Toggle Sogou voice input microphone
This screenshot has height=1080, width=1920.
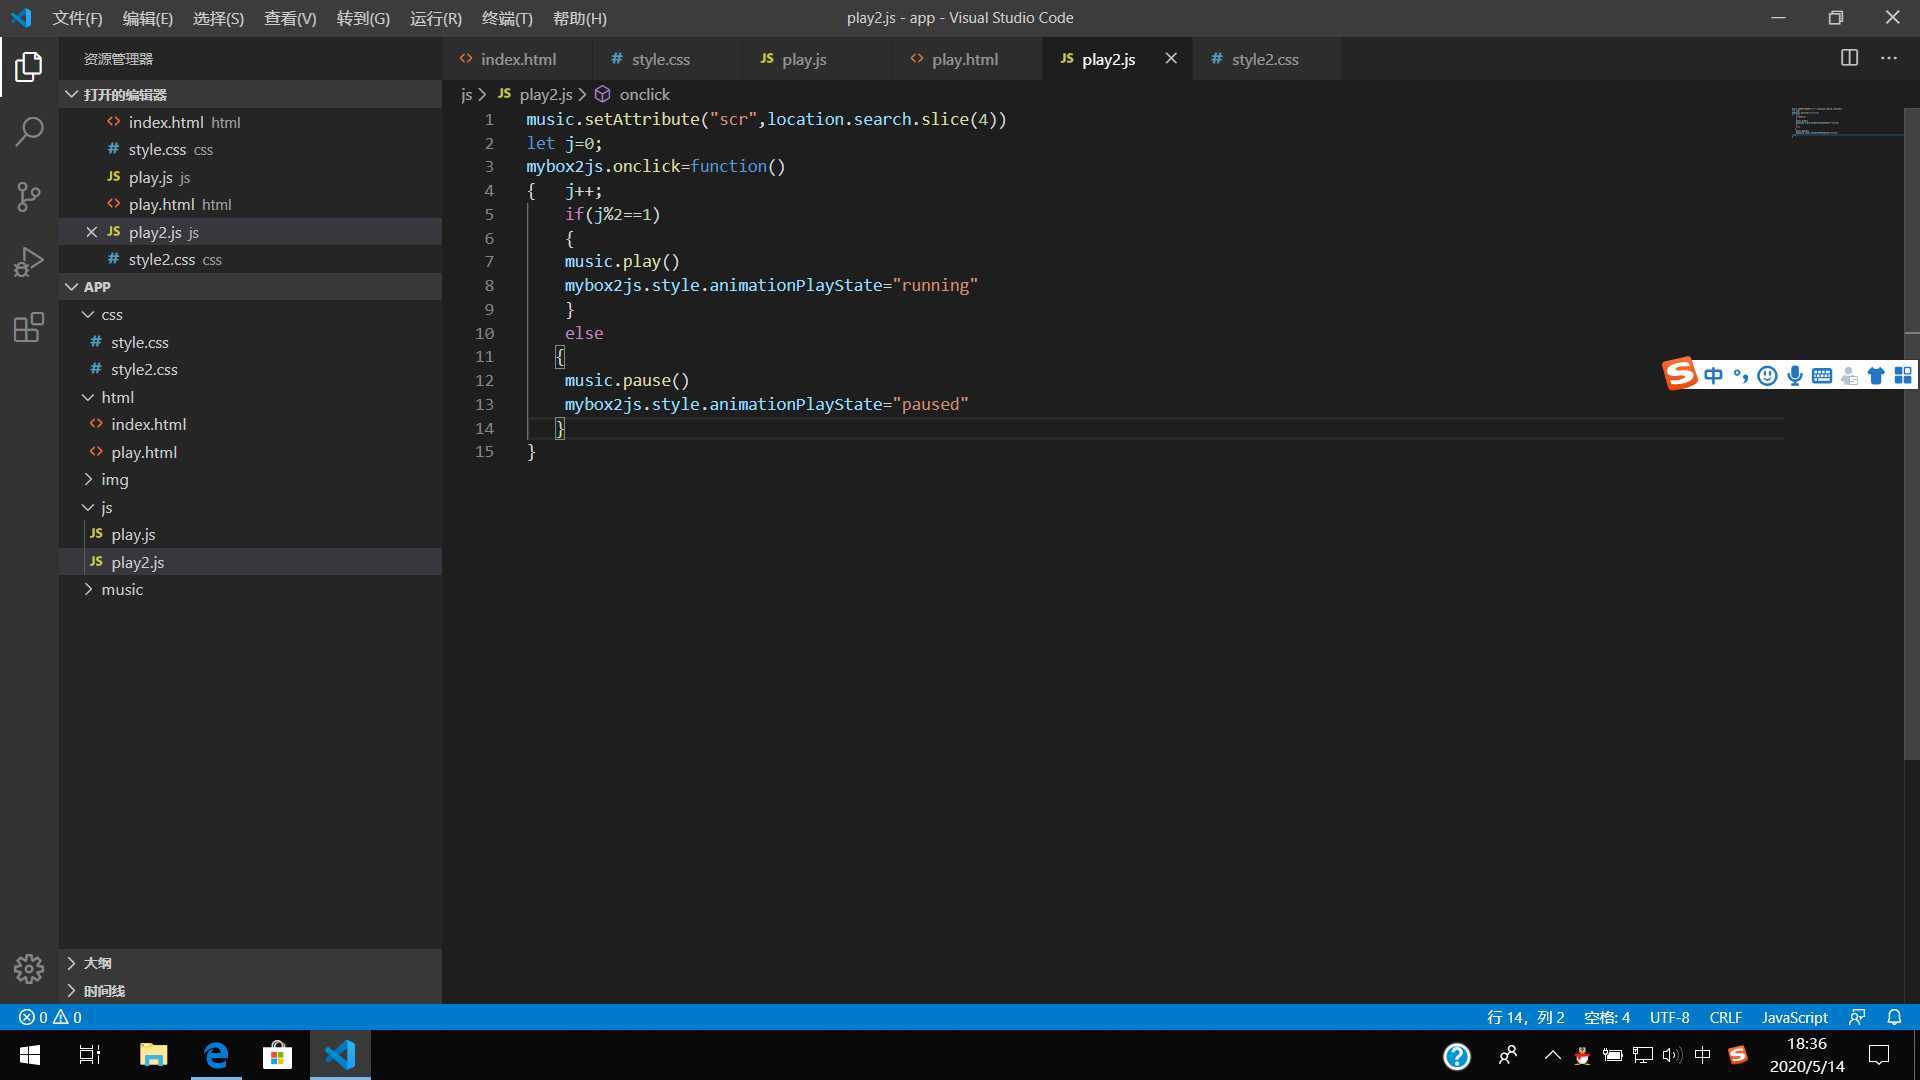1795,376
